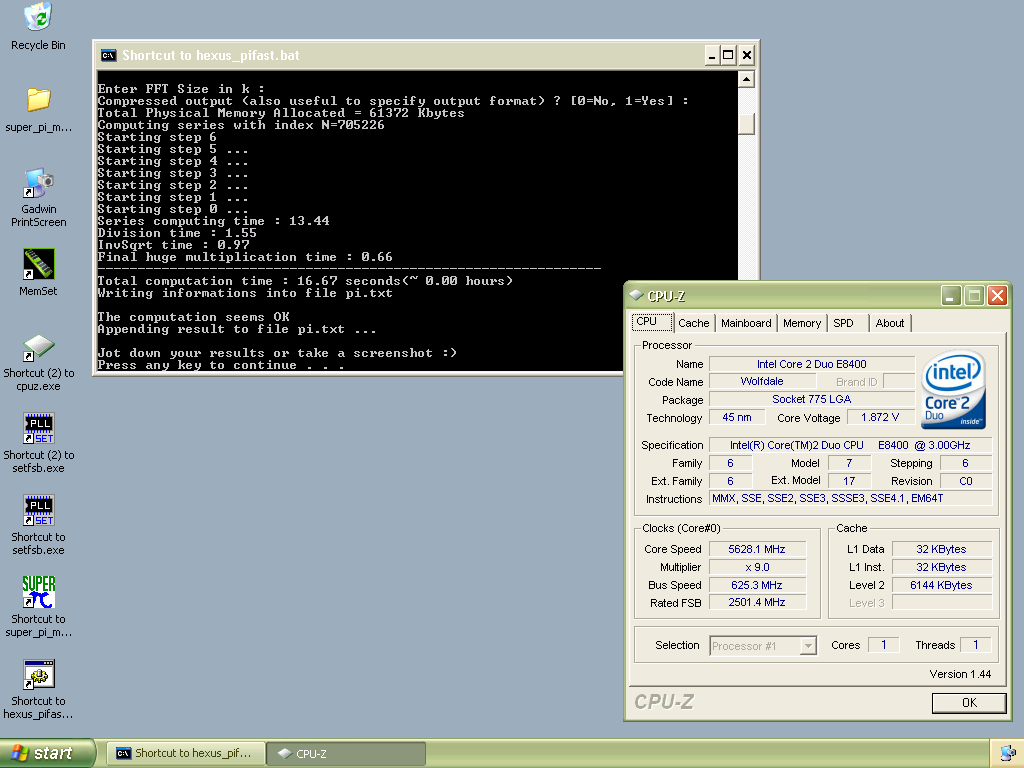Image resolution: width=1024 pixels, height=768 pixels.
Task: Click the L1 Data value 32 KBytes
Action: point(942,549)
